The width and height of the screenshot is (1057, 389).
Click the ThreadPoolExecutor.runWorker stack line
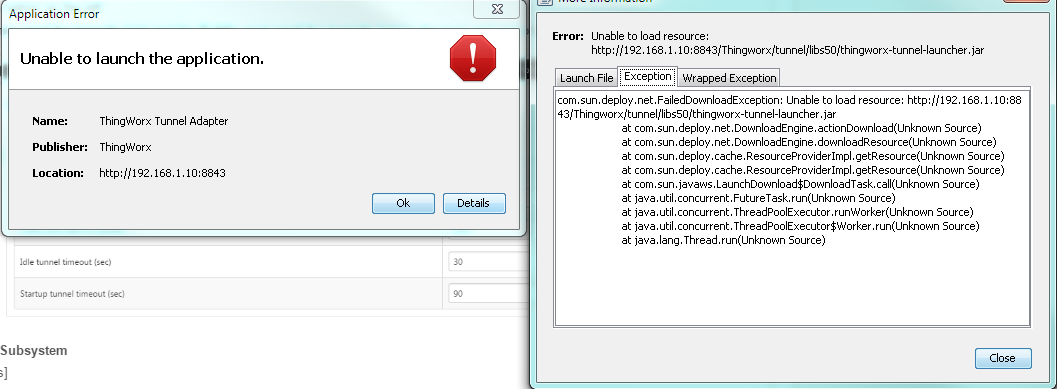797,212
